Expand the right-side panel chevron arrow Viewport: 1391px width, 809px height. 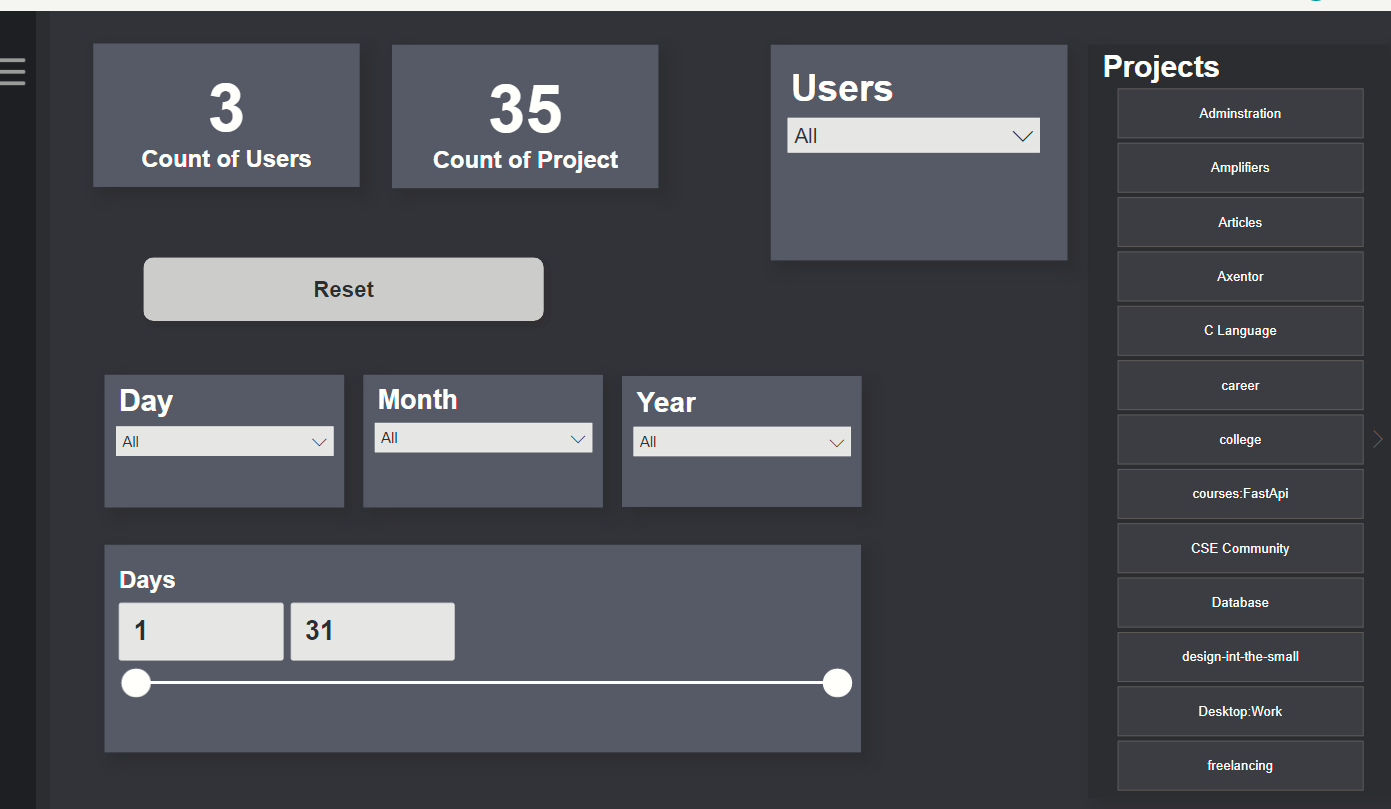pos(1377,438)
